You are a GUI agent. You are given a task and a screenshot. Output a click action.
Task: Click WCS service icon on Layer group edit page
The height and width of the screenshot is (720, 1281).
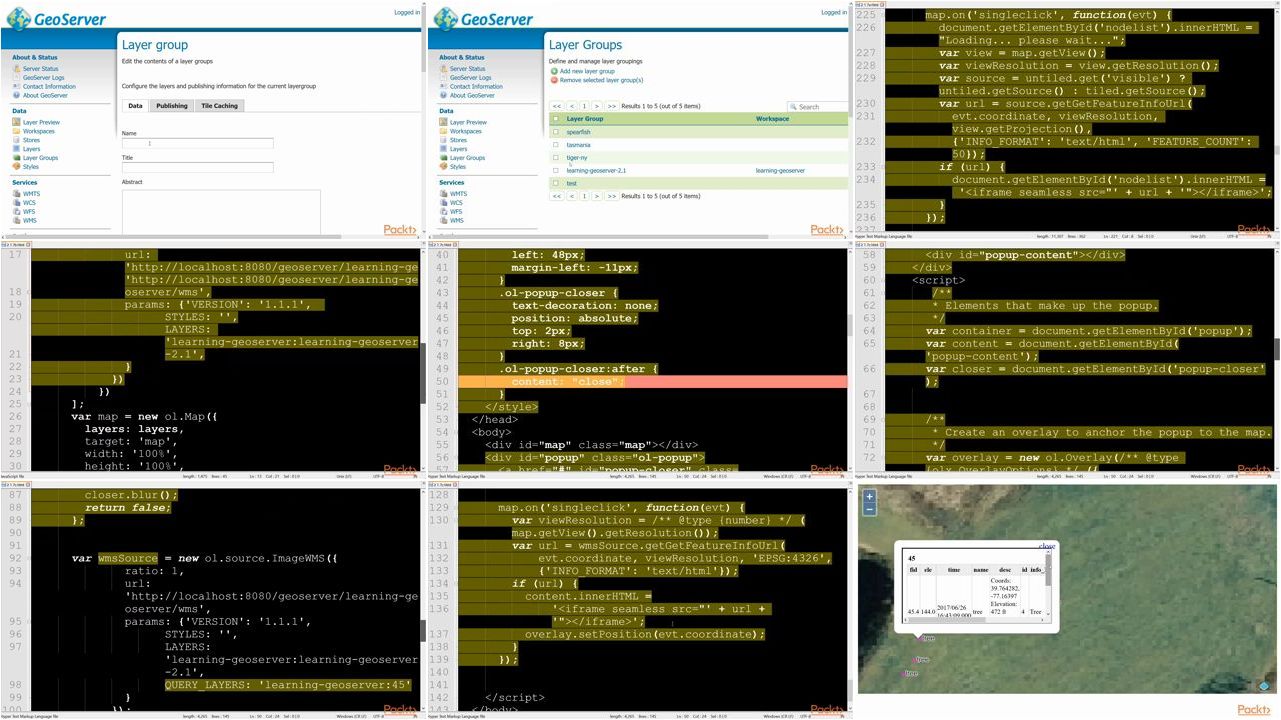(16, 203)
